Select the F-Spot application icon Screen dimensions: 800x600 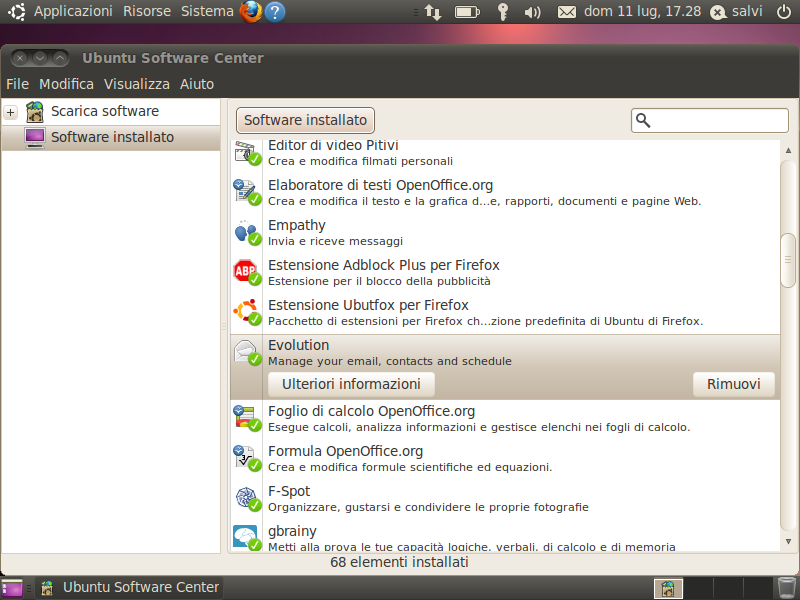pos(247,498)
